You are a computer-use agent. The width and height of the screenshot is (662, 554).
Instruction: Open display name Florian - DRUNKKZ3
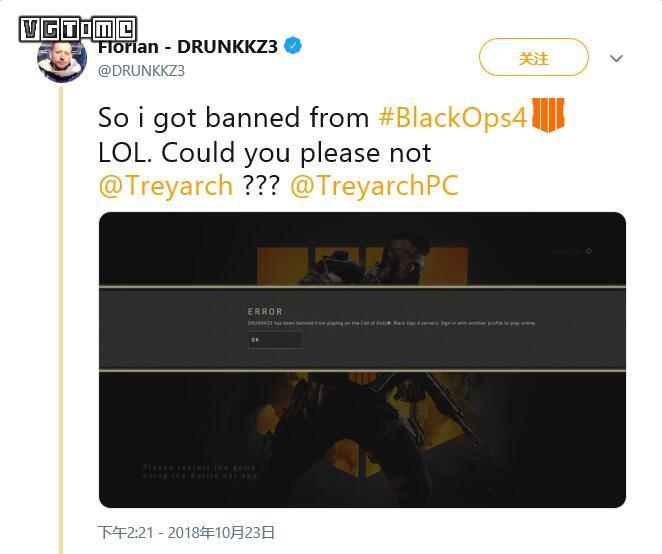[x=187, y=46]
